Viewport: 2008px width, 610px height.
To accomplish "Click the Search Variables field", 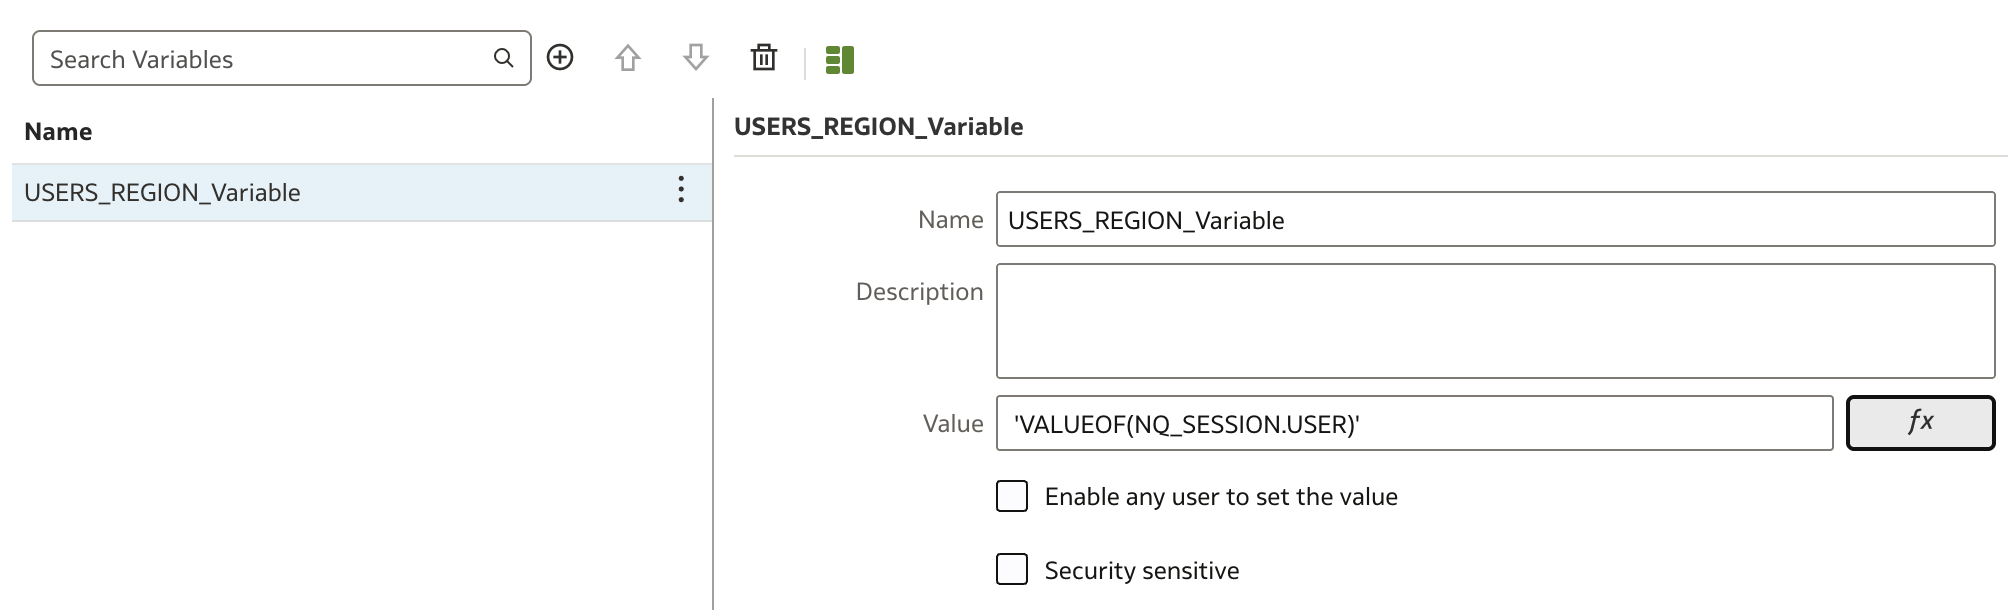I will [x=281, y=58].
